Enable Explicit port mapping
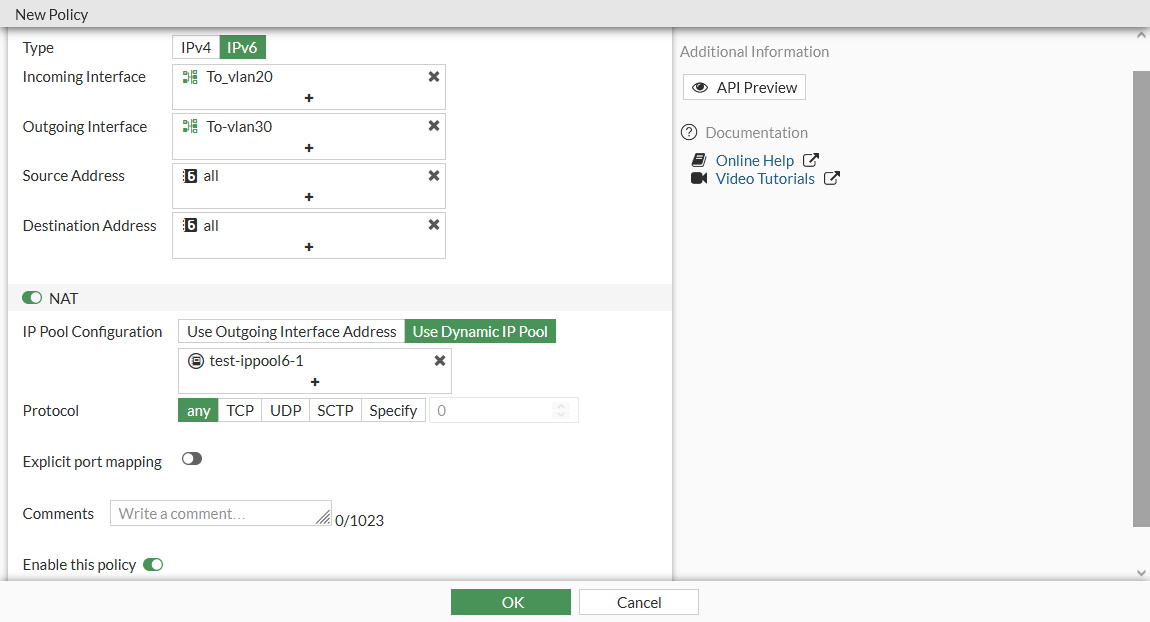 pyautogui.click(x=191, y=457)
